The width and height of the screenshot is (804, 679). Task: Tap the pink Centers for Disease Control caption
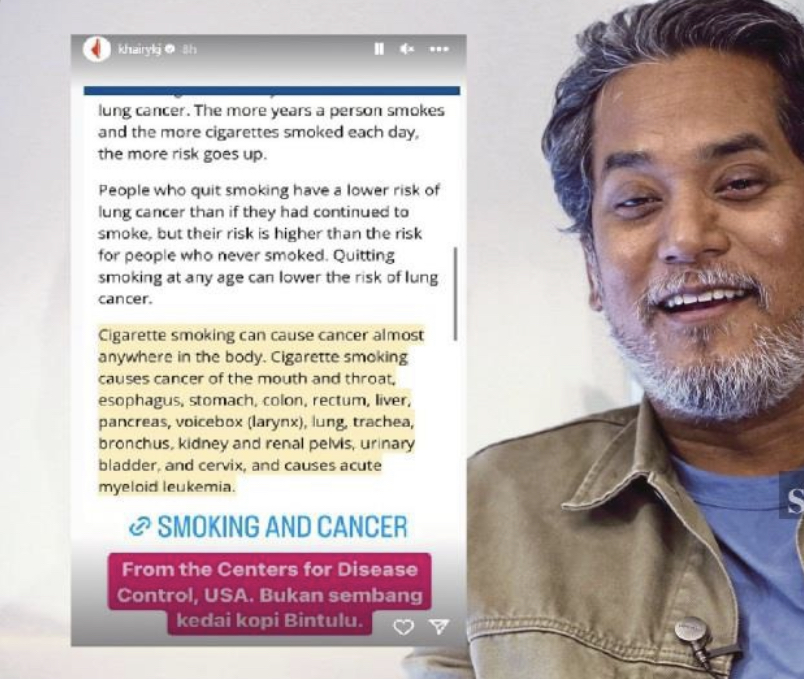(269, 594)
